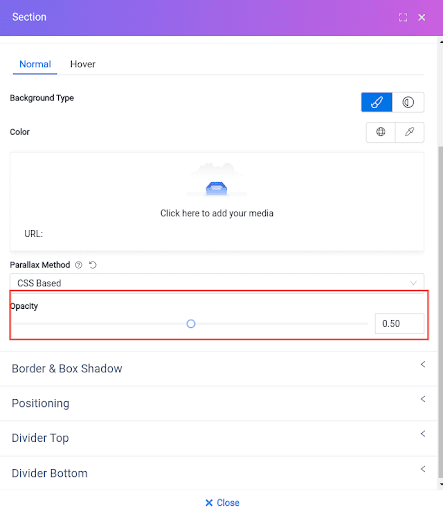The height and width of the screenshot is (512, 443).
Task: Select the classic brush background type
Action: pyautogui.click(x=377, y=102)
